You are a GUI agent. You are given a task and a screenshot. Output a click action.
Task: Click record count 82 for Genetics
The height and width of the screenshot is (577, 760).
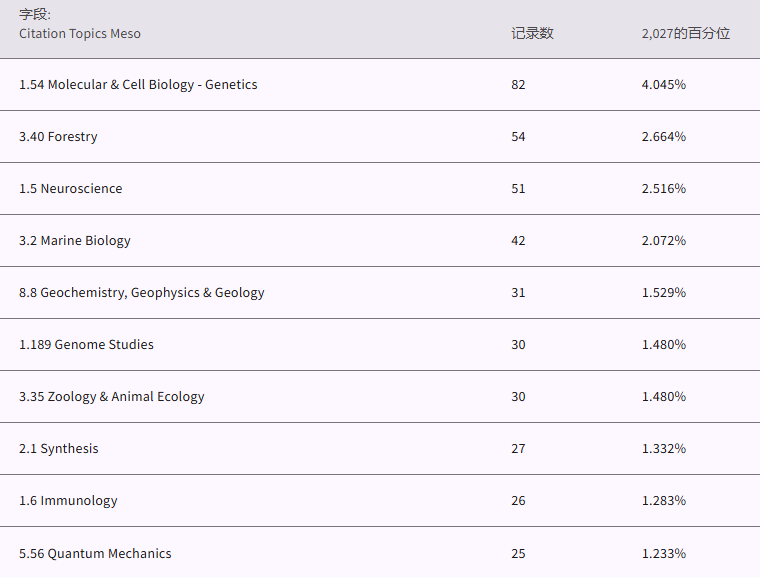[x=518, y=85]
